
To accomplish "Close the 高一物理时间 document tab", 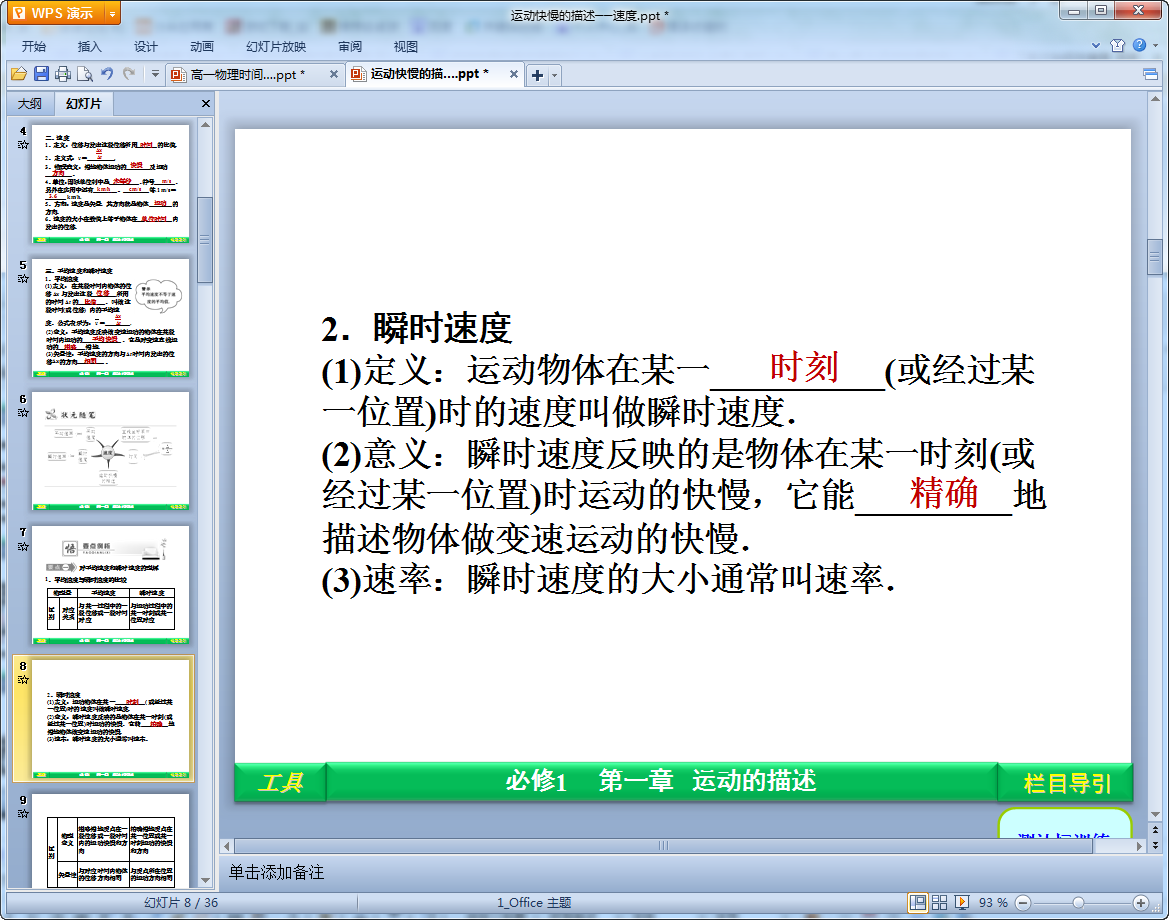I will [x=333, y=74].
